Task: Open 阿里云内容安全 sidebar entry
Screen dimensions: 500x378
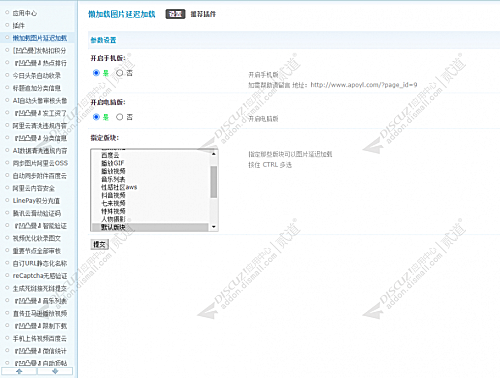Action: [x=34, y=188]
